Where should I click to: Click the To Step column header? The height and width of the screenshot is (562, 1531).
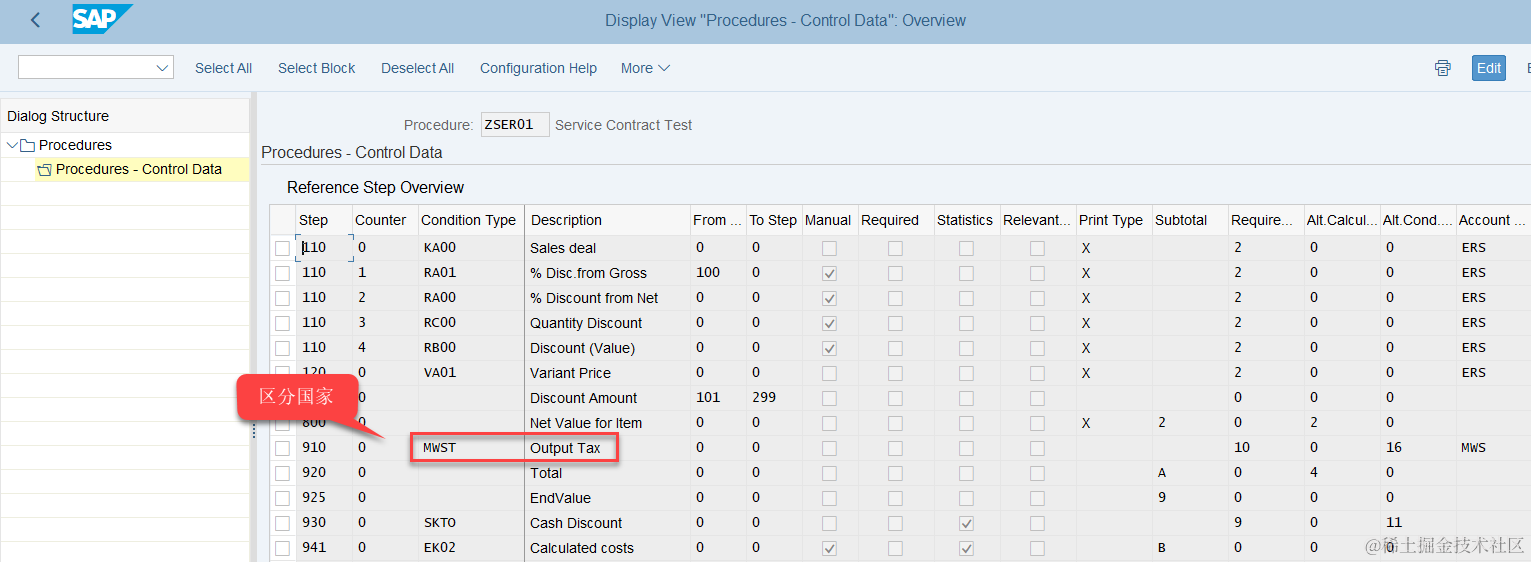coord(774,220)
